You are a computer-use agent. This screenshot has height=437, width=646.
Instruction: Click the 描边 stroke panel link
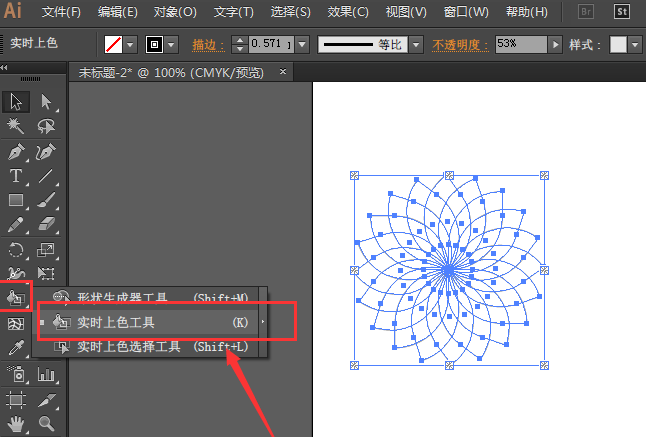coord(205,45)
